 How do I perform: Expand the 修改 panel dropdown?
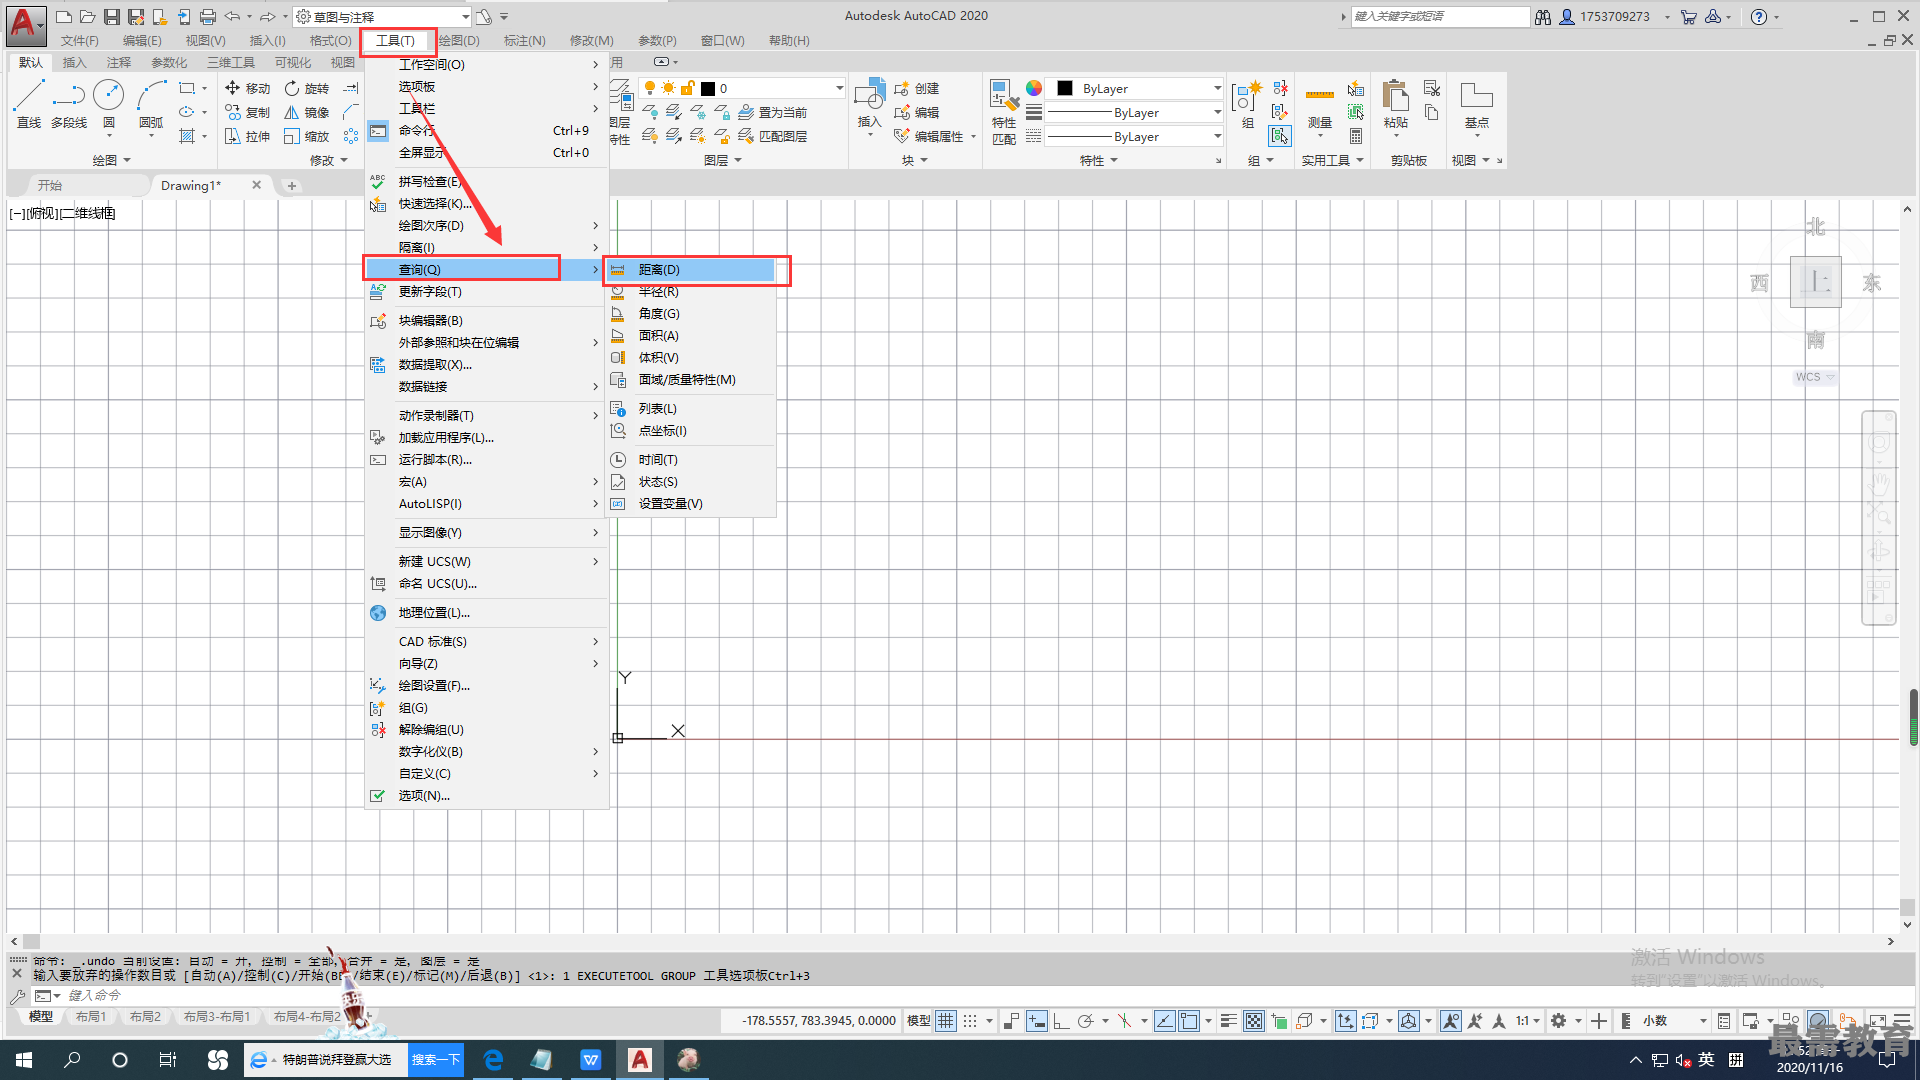(328, 160)
